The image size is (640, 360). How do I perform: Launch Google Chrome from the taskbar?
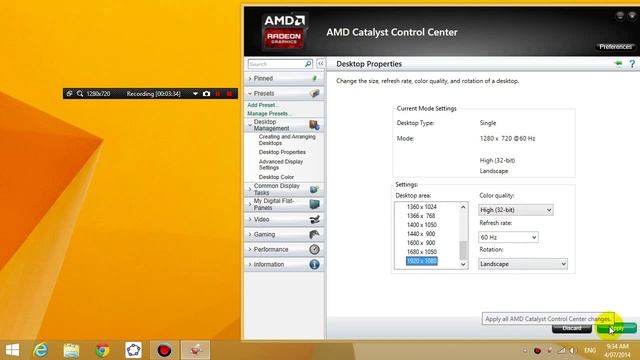point(102,350)
